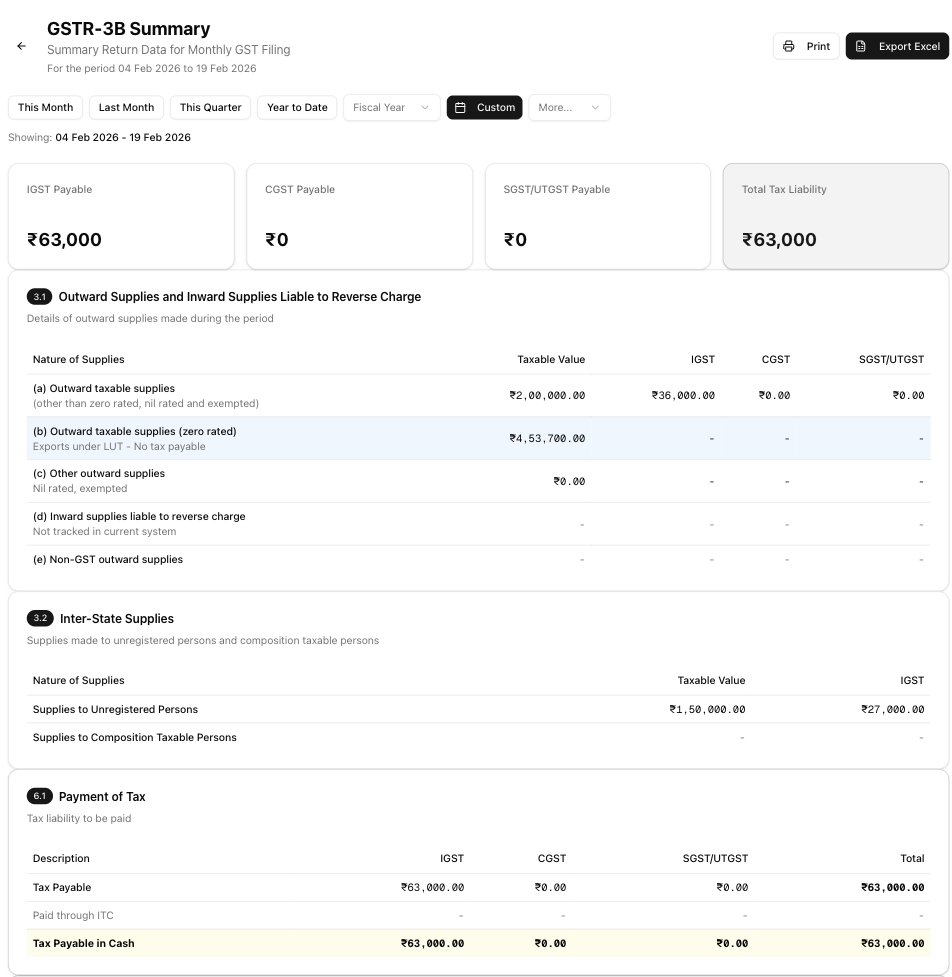The width and height of the screenshot is (952, 977).
Task: Open the Total Tax Liability card
Action: [x=835, y=217]
